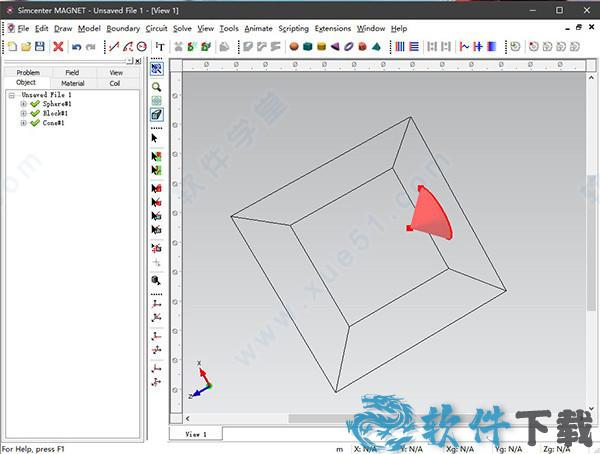
Task: Click the black sphere examine tool icon
Action: pyautogui.click(x=156, y=280)
